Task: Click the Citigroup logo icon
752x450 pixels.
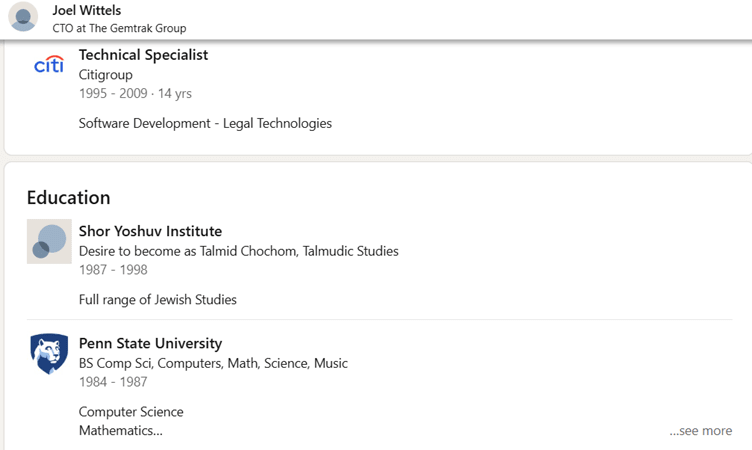Action: tap(49, 65)
